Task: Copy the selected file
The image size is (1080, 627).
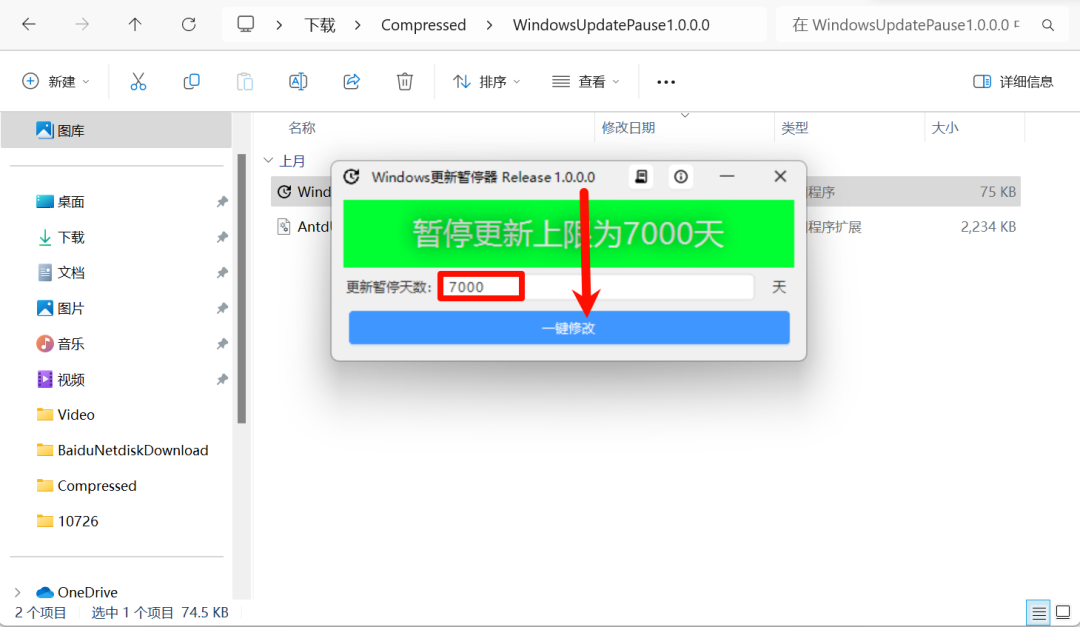Action: tap(191, 81)
